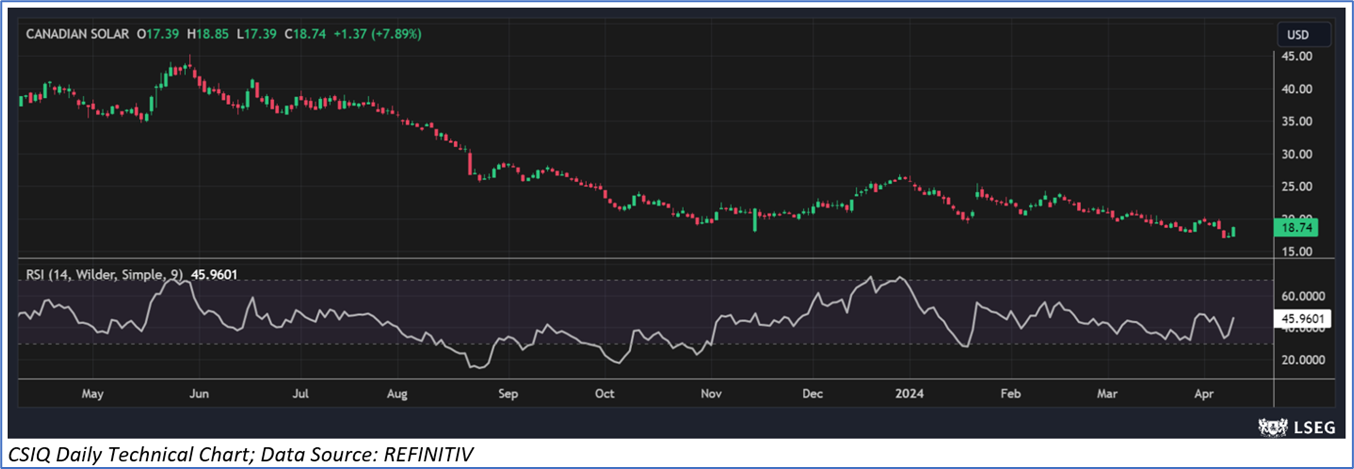Click the 60.0000 RSI axis label
This screenshot has height=469, width=1354.
point(1301,297)
